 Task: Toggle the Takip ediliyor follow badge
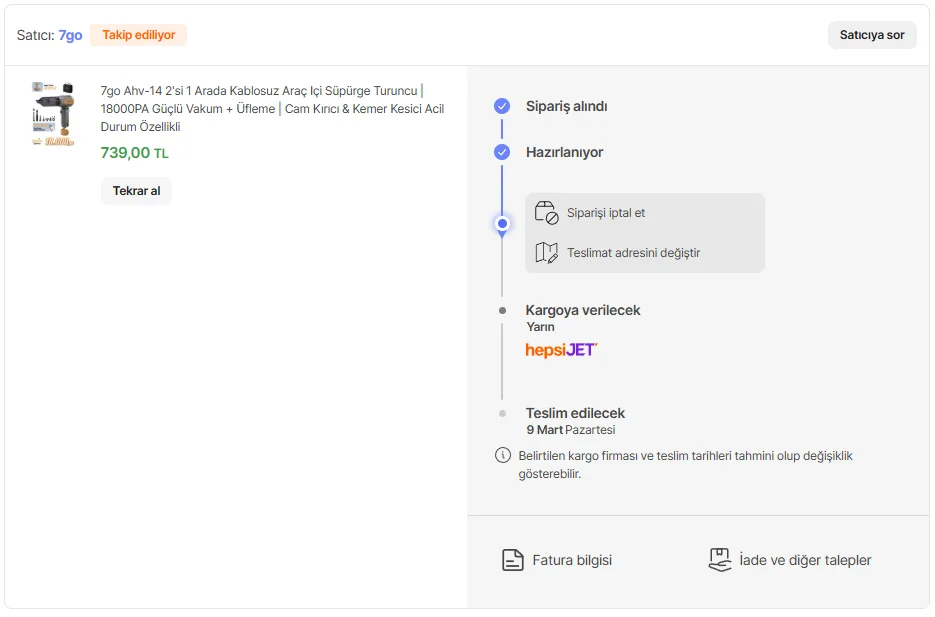(138, 35)
